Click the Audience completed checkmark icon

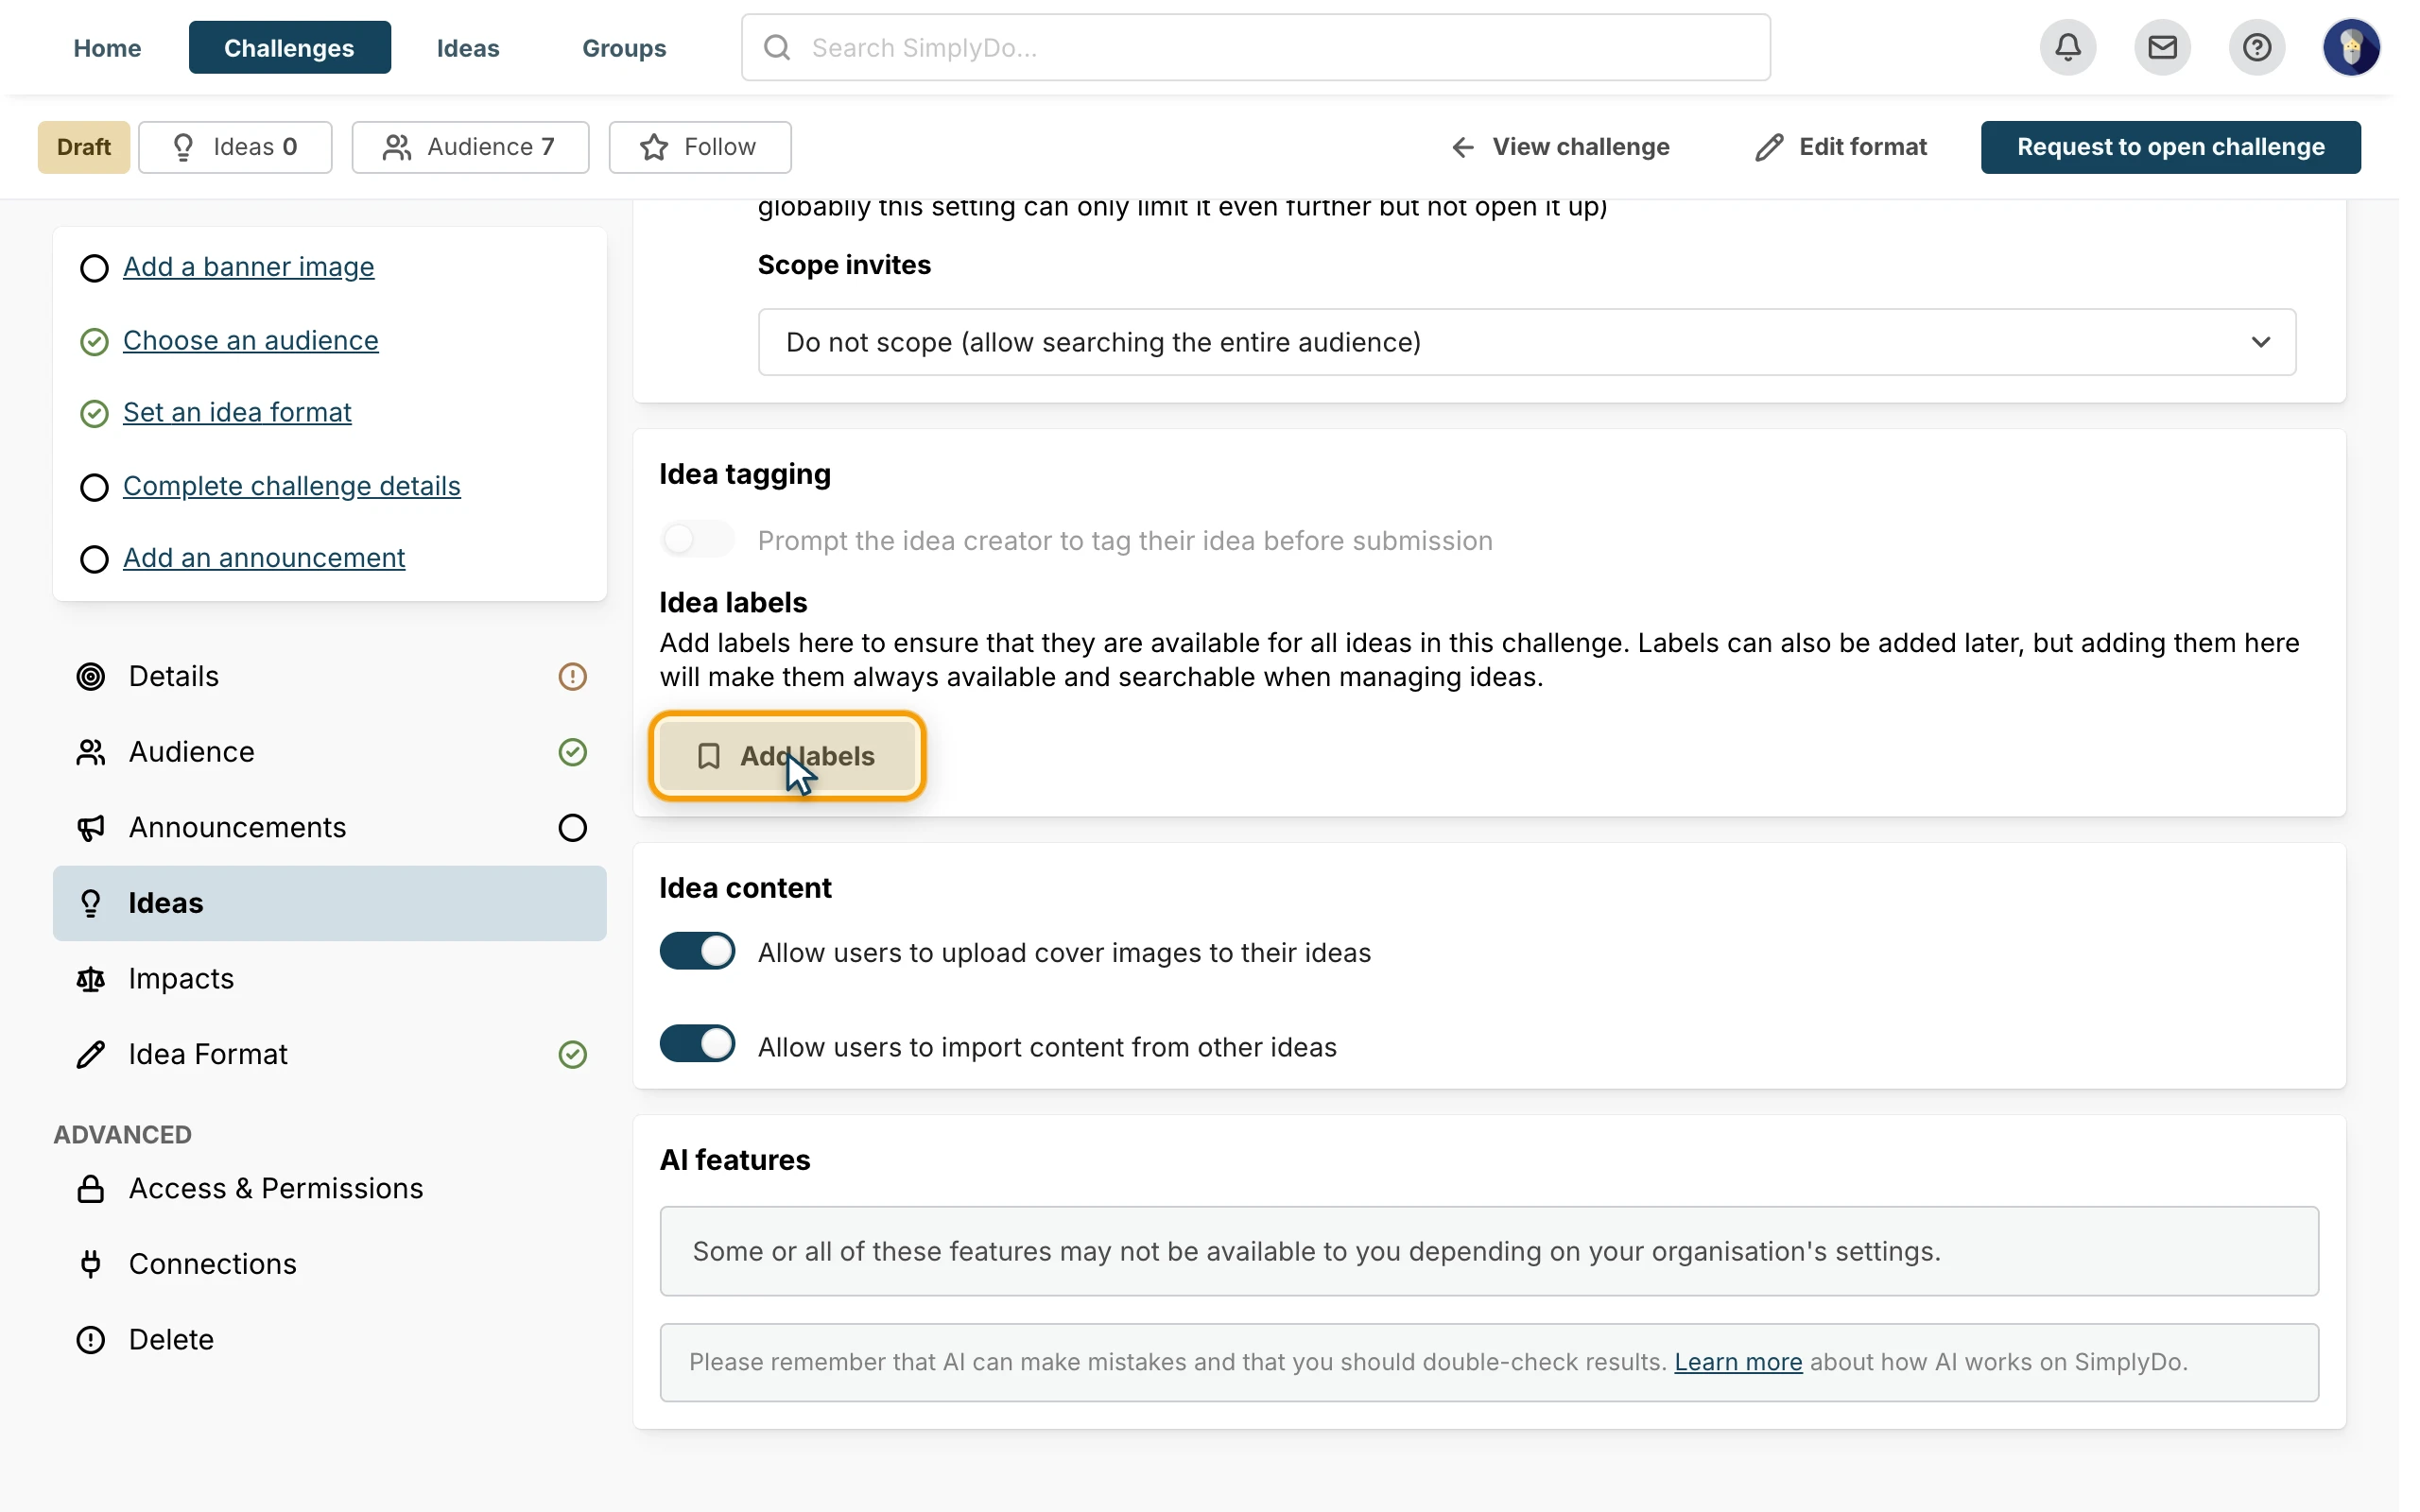pyautogui.click(x=572, y=752)
